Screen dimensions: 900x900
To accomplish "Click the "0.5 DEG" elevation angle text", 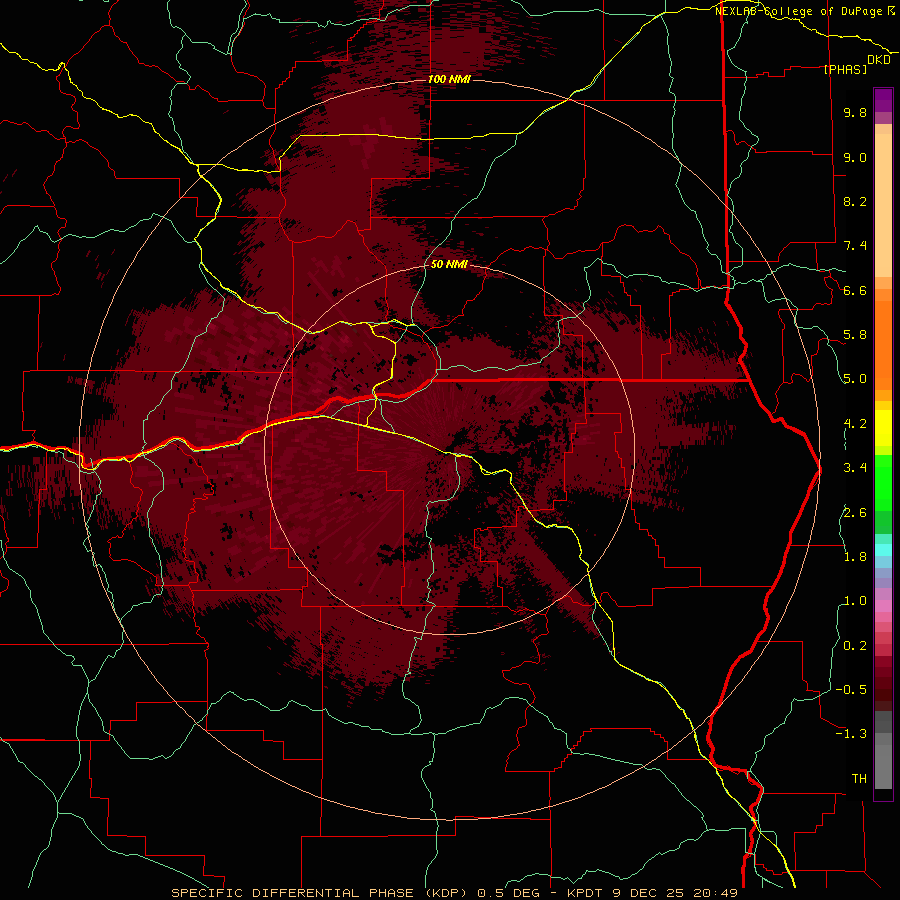I will (x=509, y=893).
